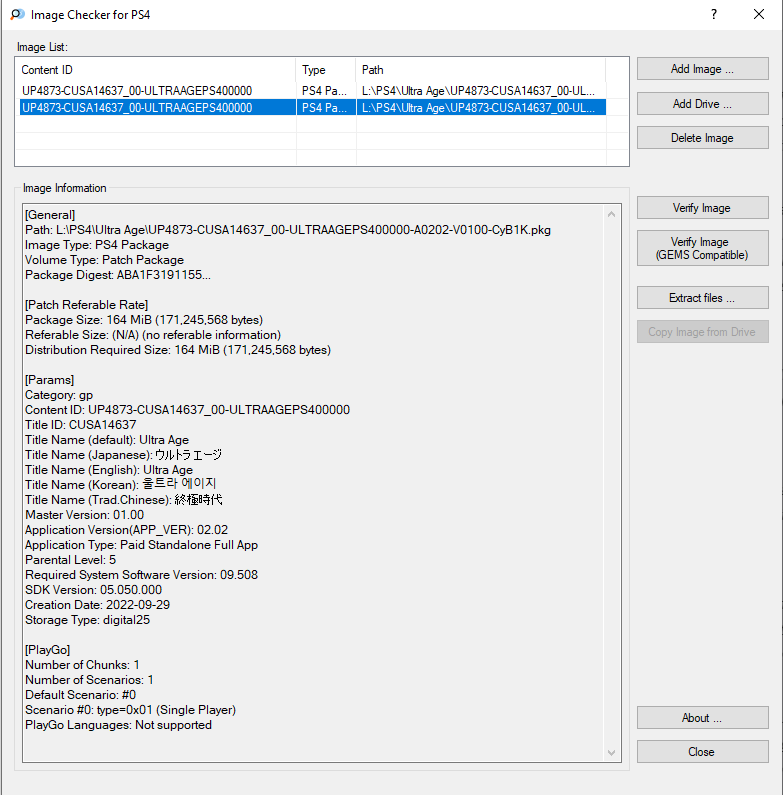Click the 'Image Type: PS4 Package' line
This screenshot has height=795, width=783.
pyautogui.click(x=97, y=245)
